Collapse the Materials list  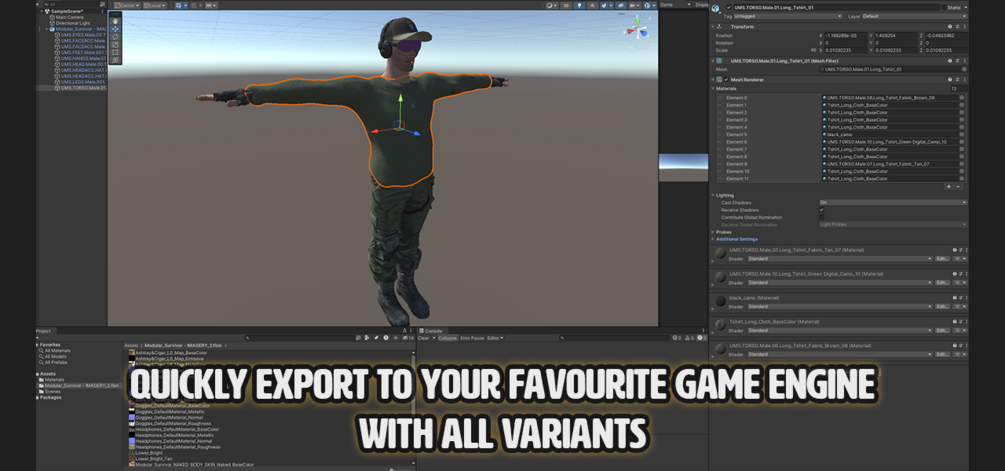pos(713,88)
